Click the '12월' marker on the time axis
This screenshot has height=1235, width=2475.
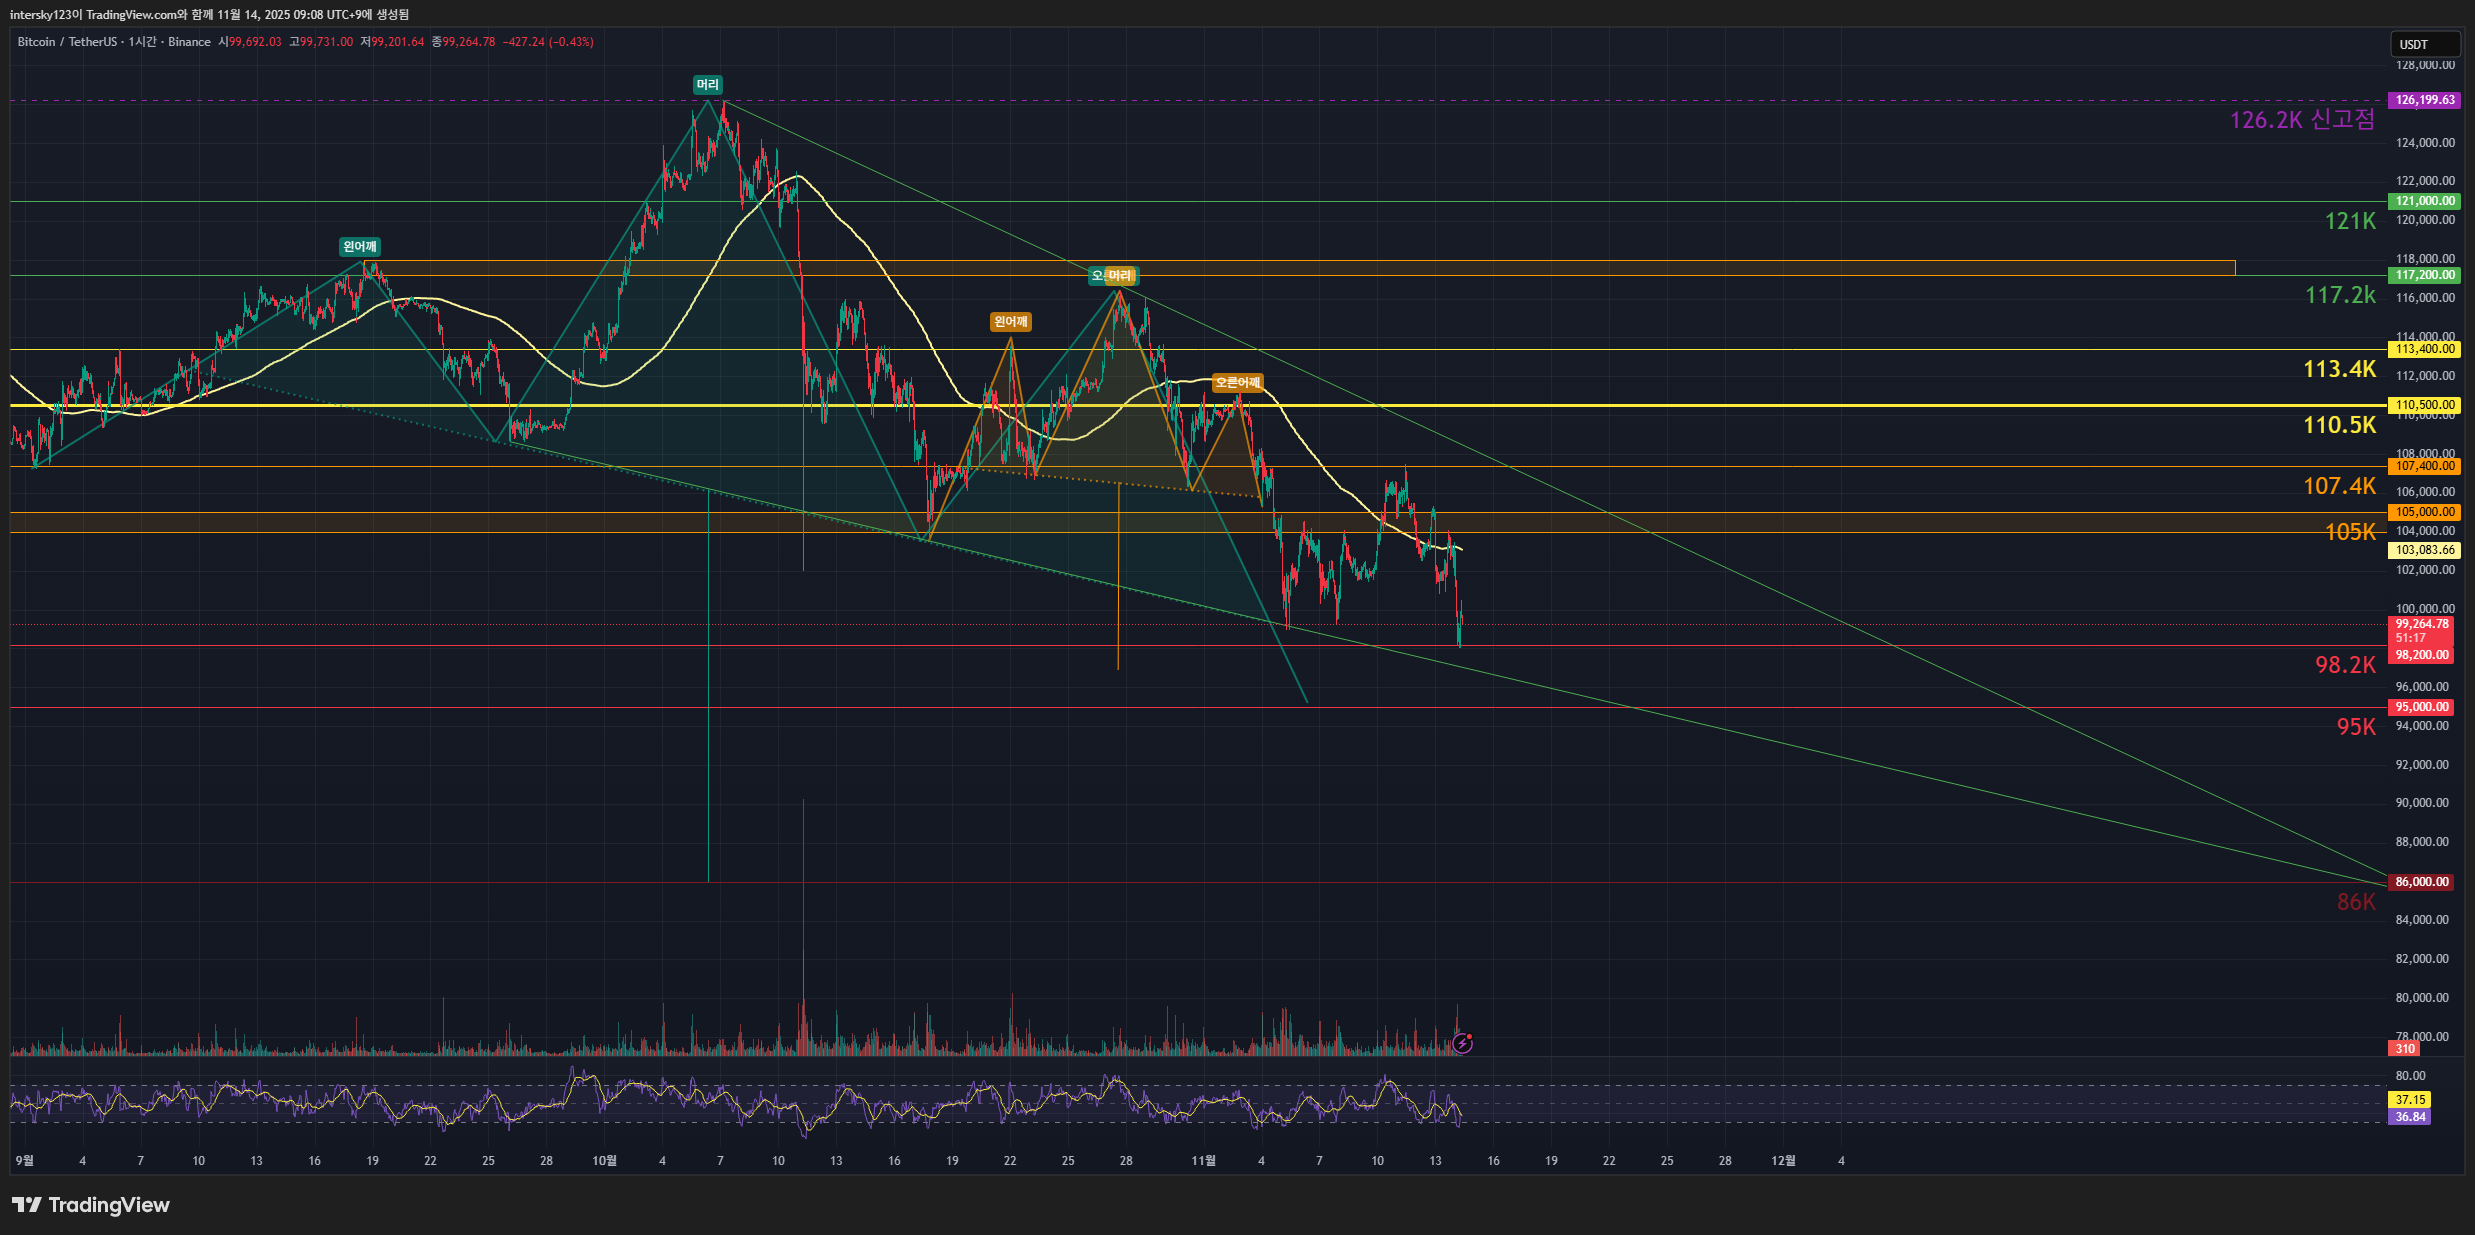pyautogui.click(x=1783, y=1161)
